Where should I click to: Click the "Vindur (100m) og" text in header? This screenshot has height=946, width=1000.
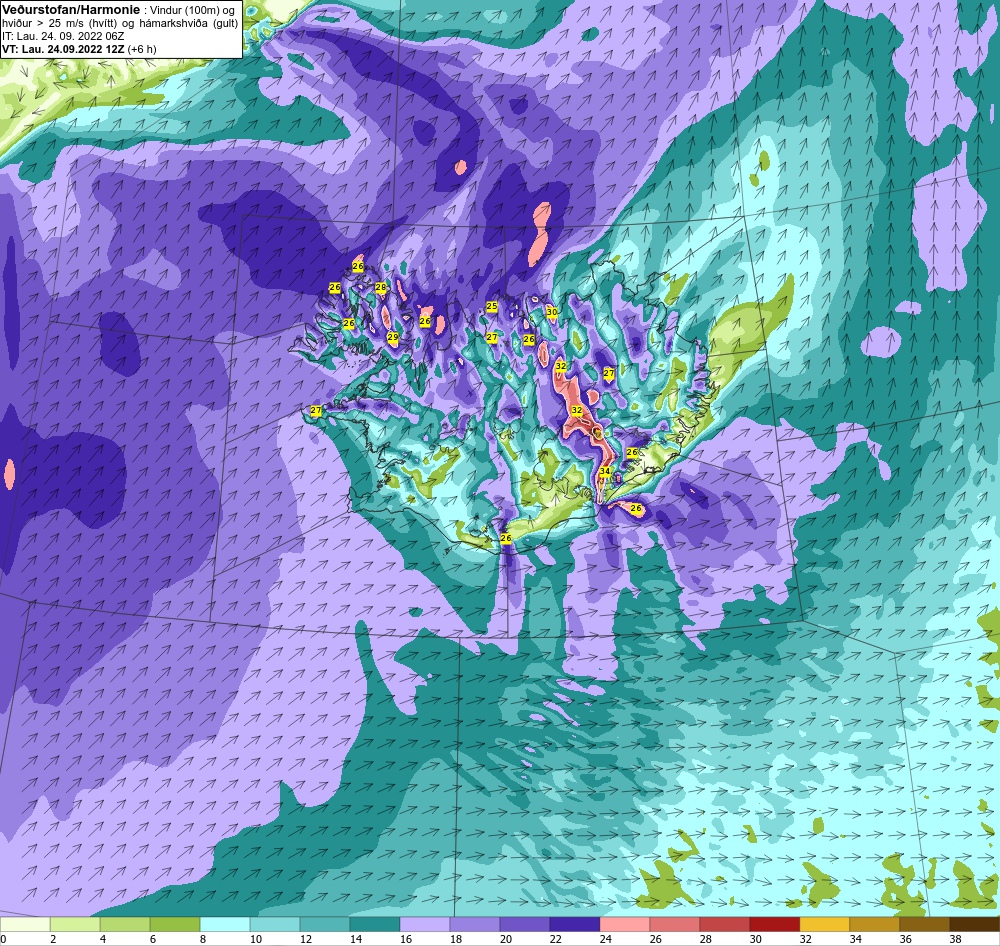(193, 10)
